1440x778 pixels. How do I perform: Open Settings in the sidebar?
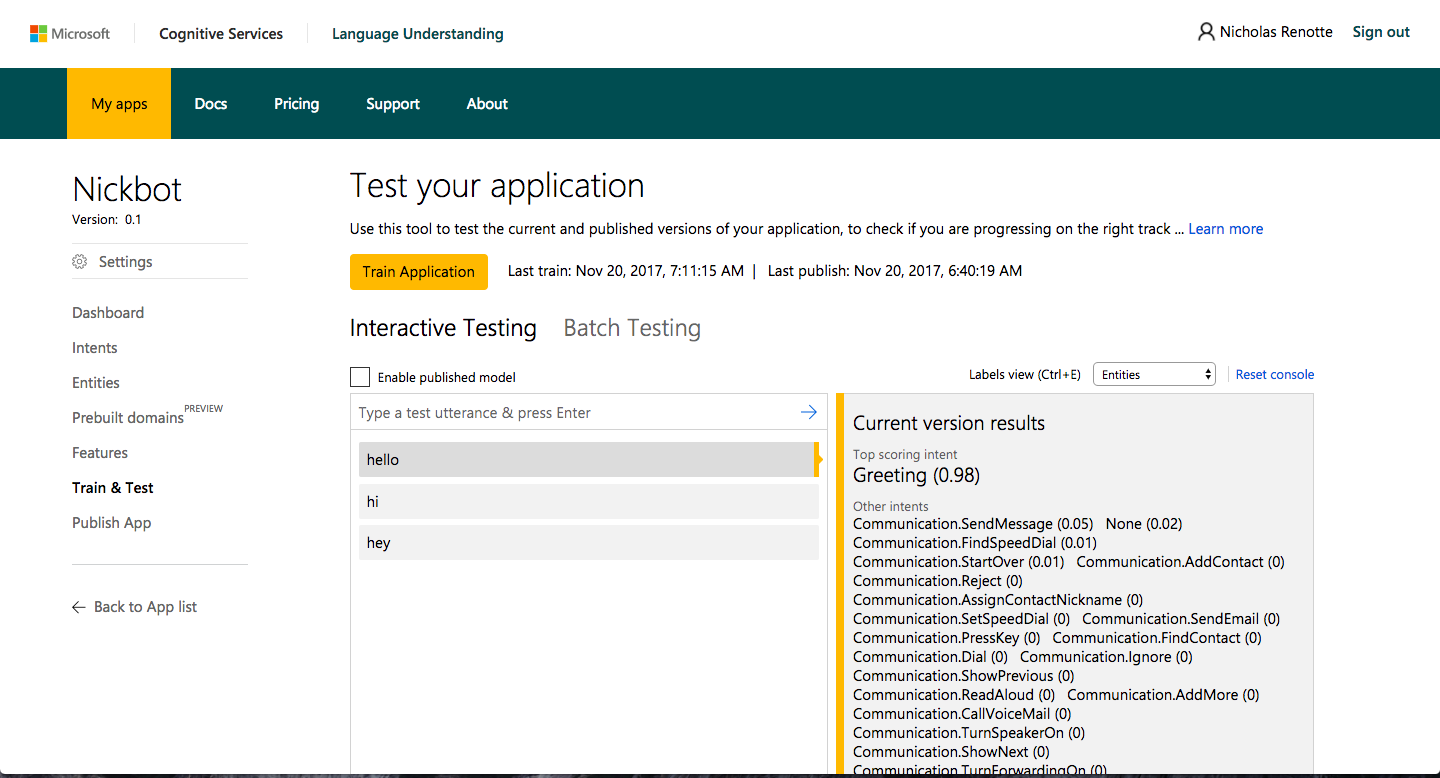click(126, 262)
